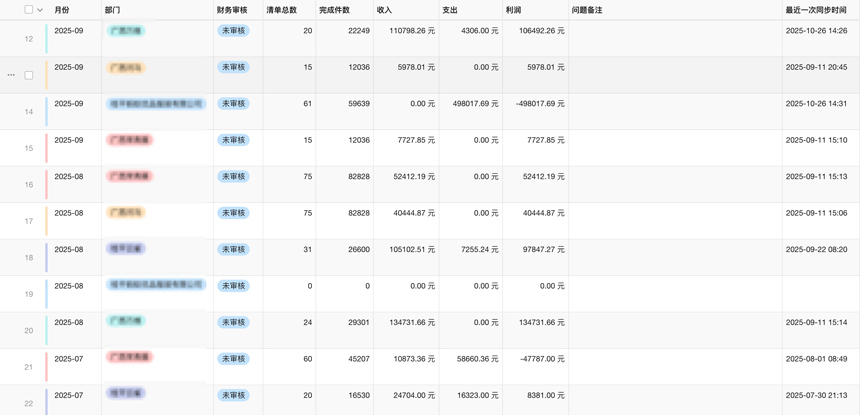This screenshot has height=415, width=860.
Task: Select row number 17
Action: pos(29,221)
